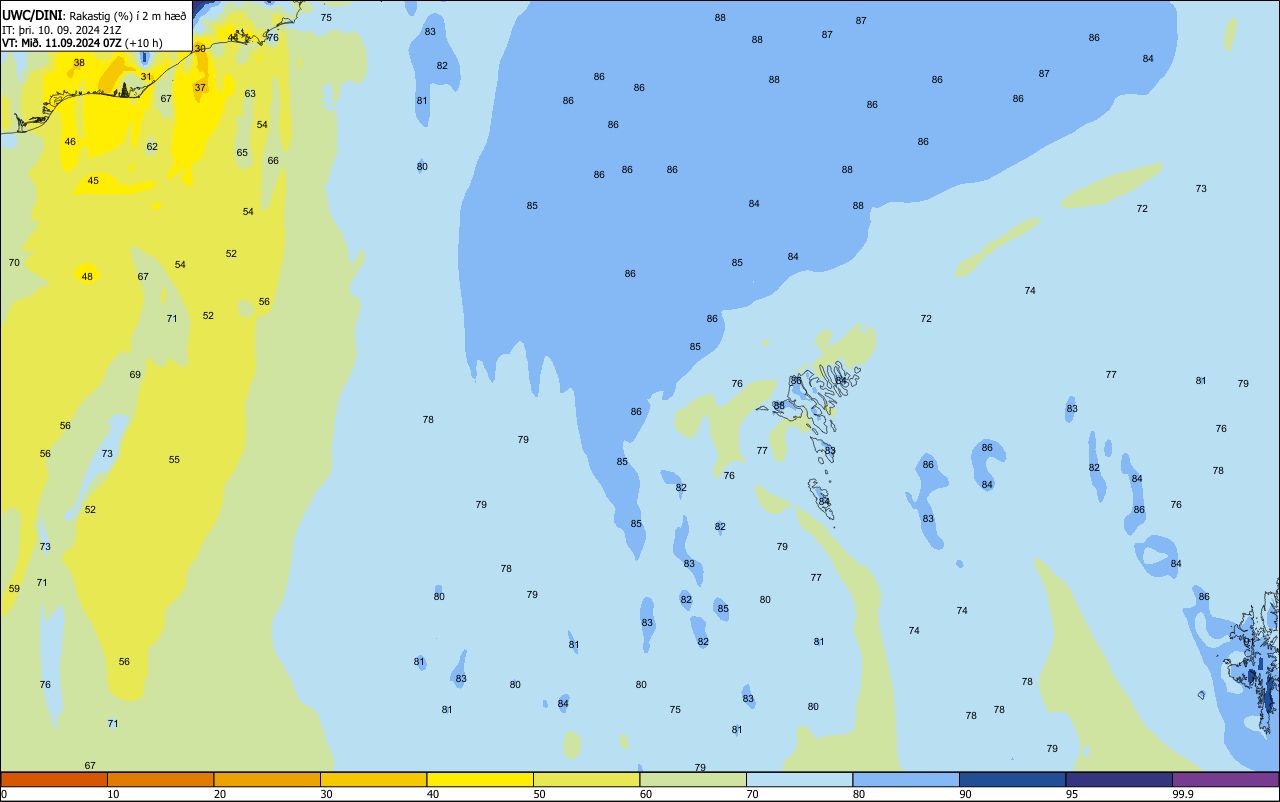Image resolution: width=1280 pixels, height=802 pixels.
Task: Click the humidity value '48' in the yellow spot
Action: [87, 276]
